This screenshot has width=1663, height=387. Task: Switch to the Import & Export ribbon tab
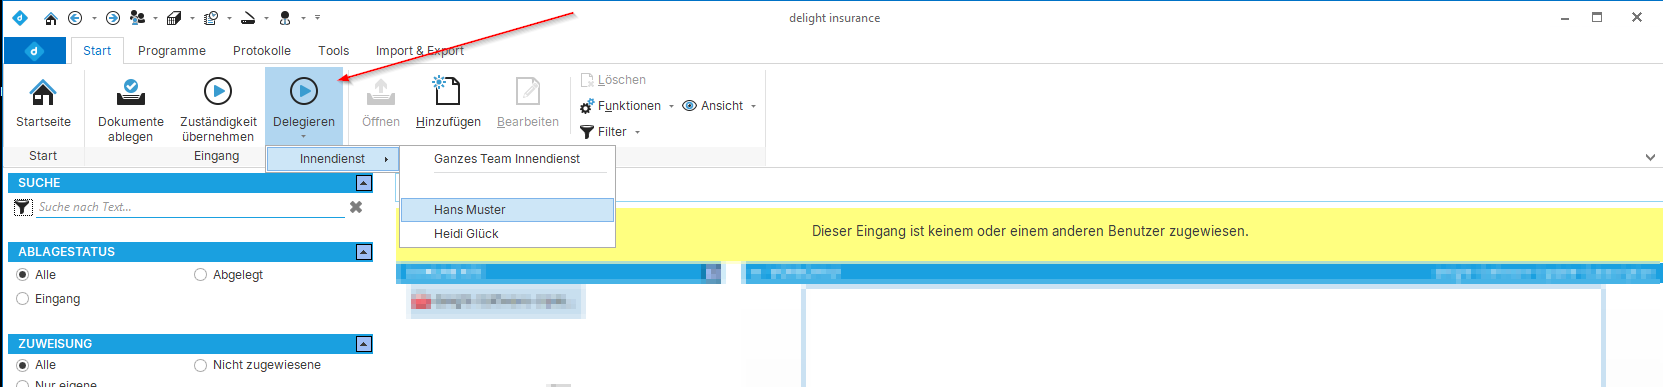(x=420, y=51)
